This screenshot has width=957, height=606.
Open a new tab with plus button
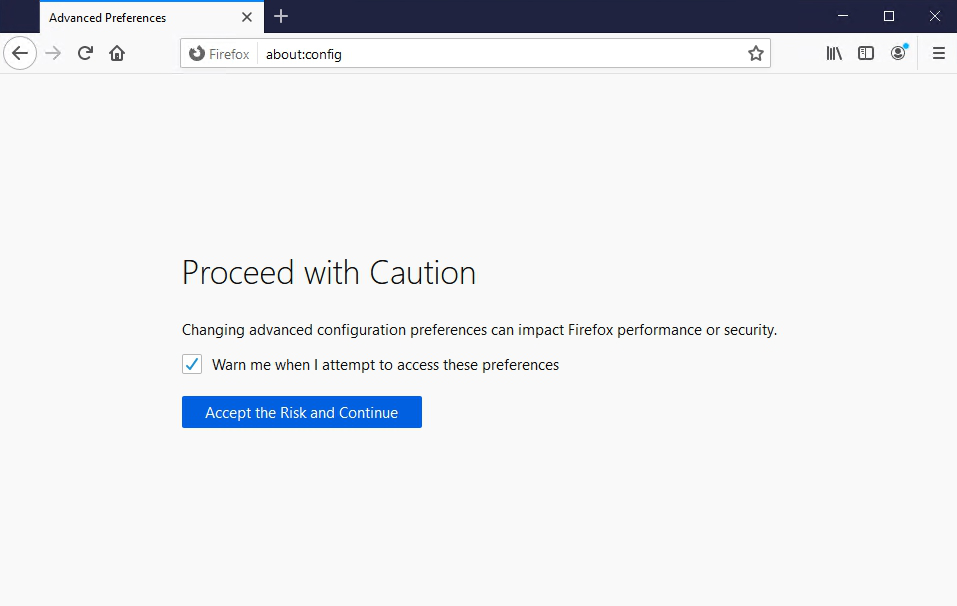tap(281, 16)
